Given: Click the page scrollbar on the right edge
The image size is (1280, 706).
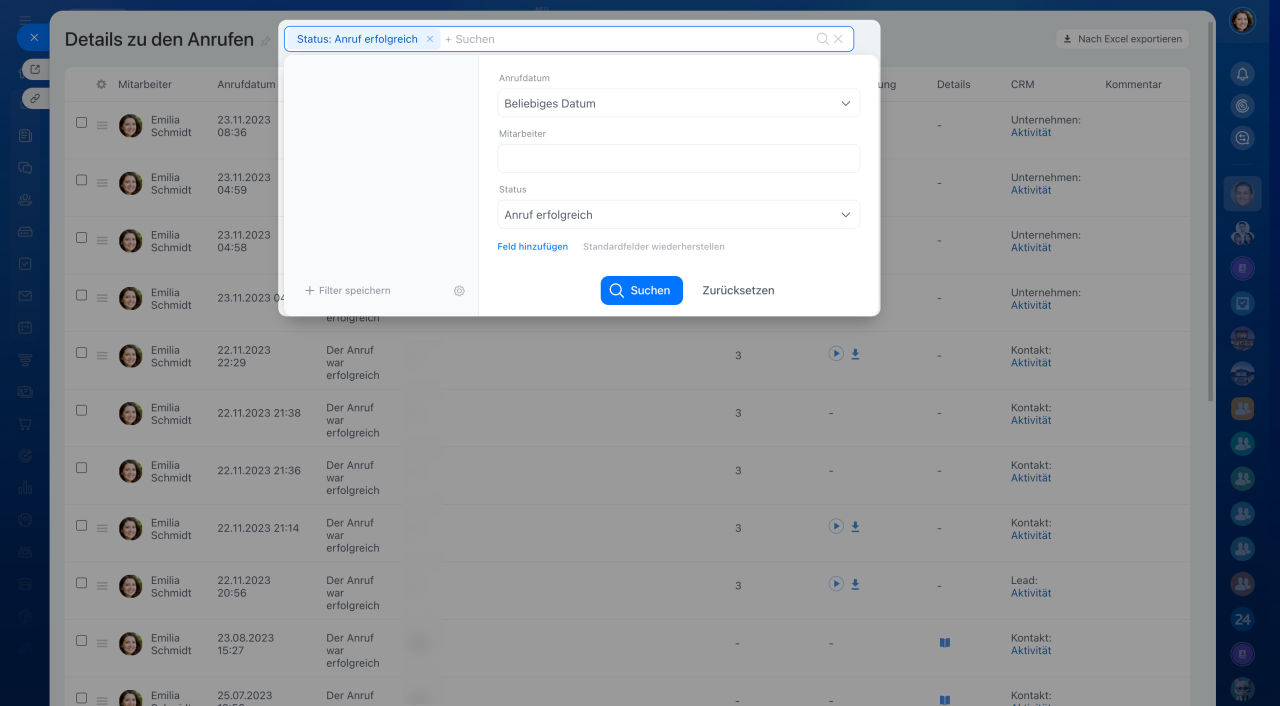Looking at the screenshot, I should [x=1211, y=210].
